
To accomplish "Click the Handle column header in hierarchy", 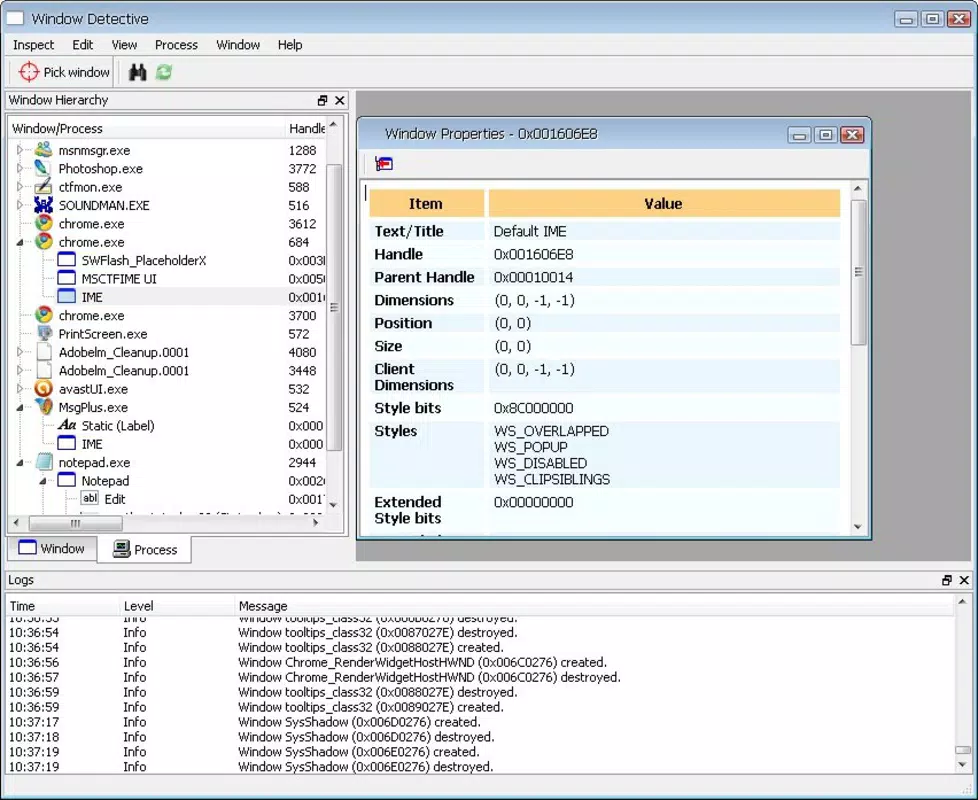I will coord(306,128).
